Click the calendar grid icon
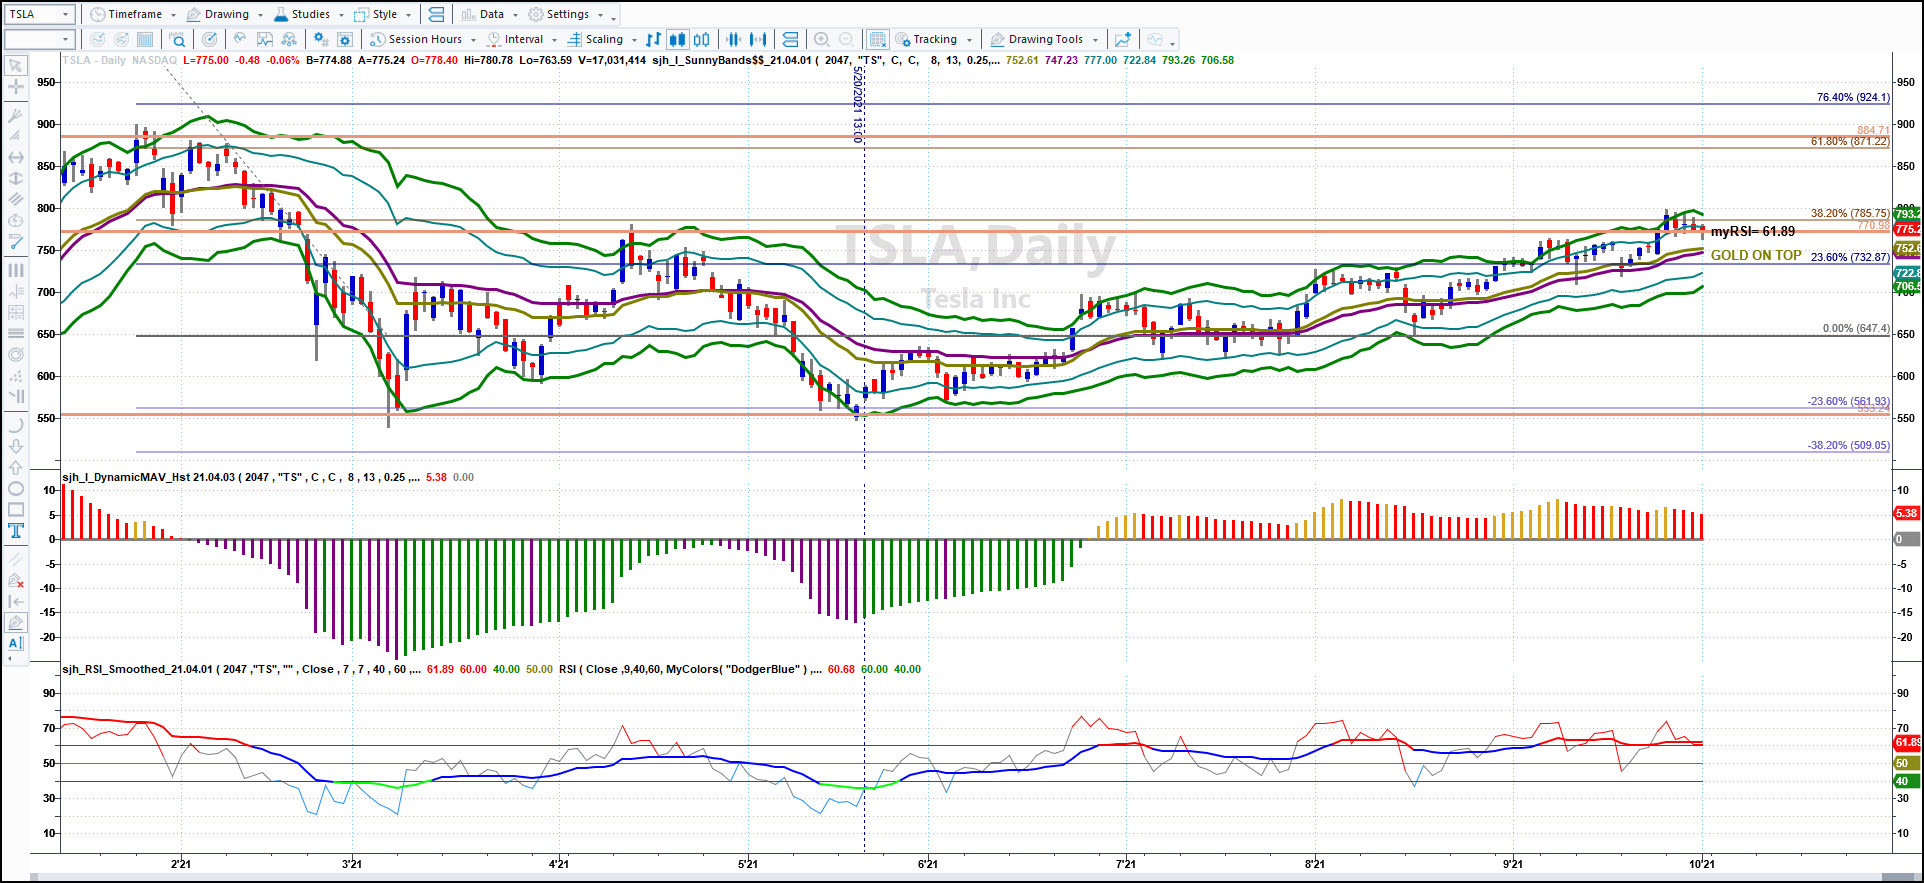1924x883 pixels. tap(145, 39)
